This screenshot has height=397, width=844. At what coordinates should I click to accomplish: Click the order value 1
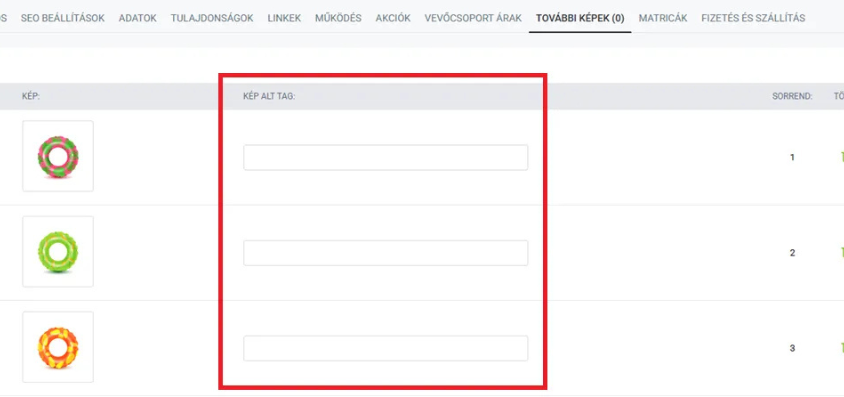point(792,158)
